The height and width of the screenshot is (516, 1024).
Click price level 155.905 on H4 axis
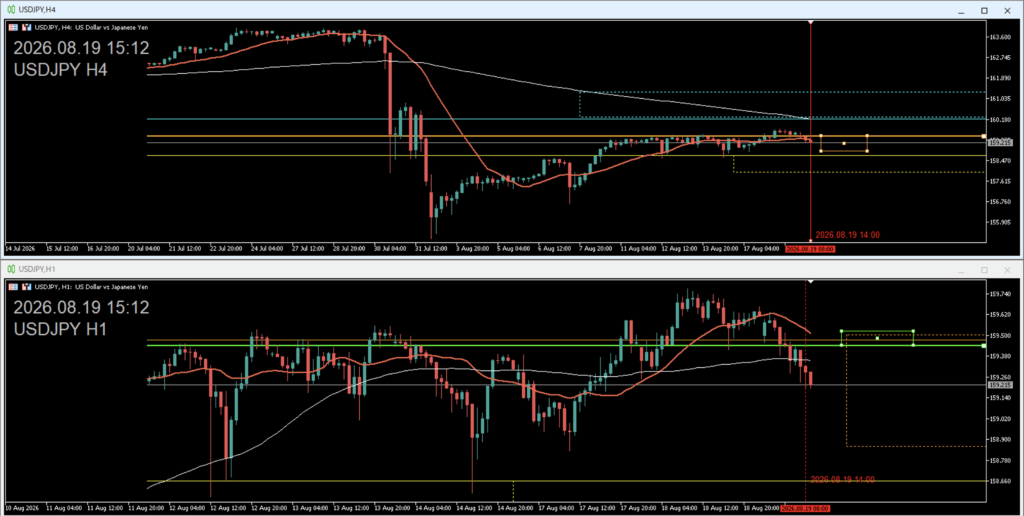tap(1001, 222)
